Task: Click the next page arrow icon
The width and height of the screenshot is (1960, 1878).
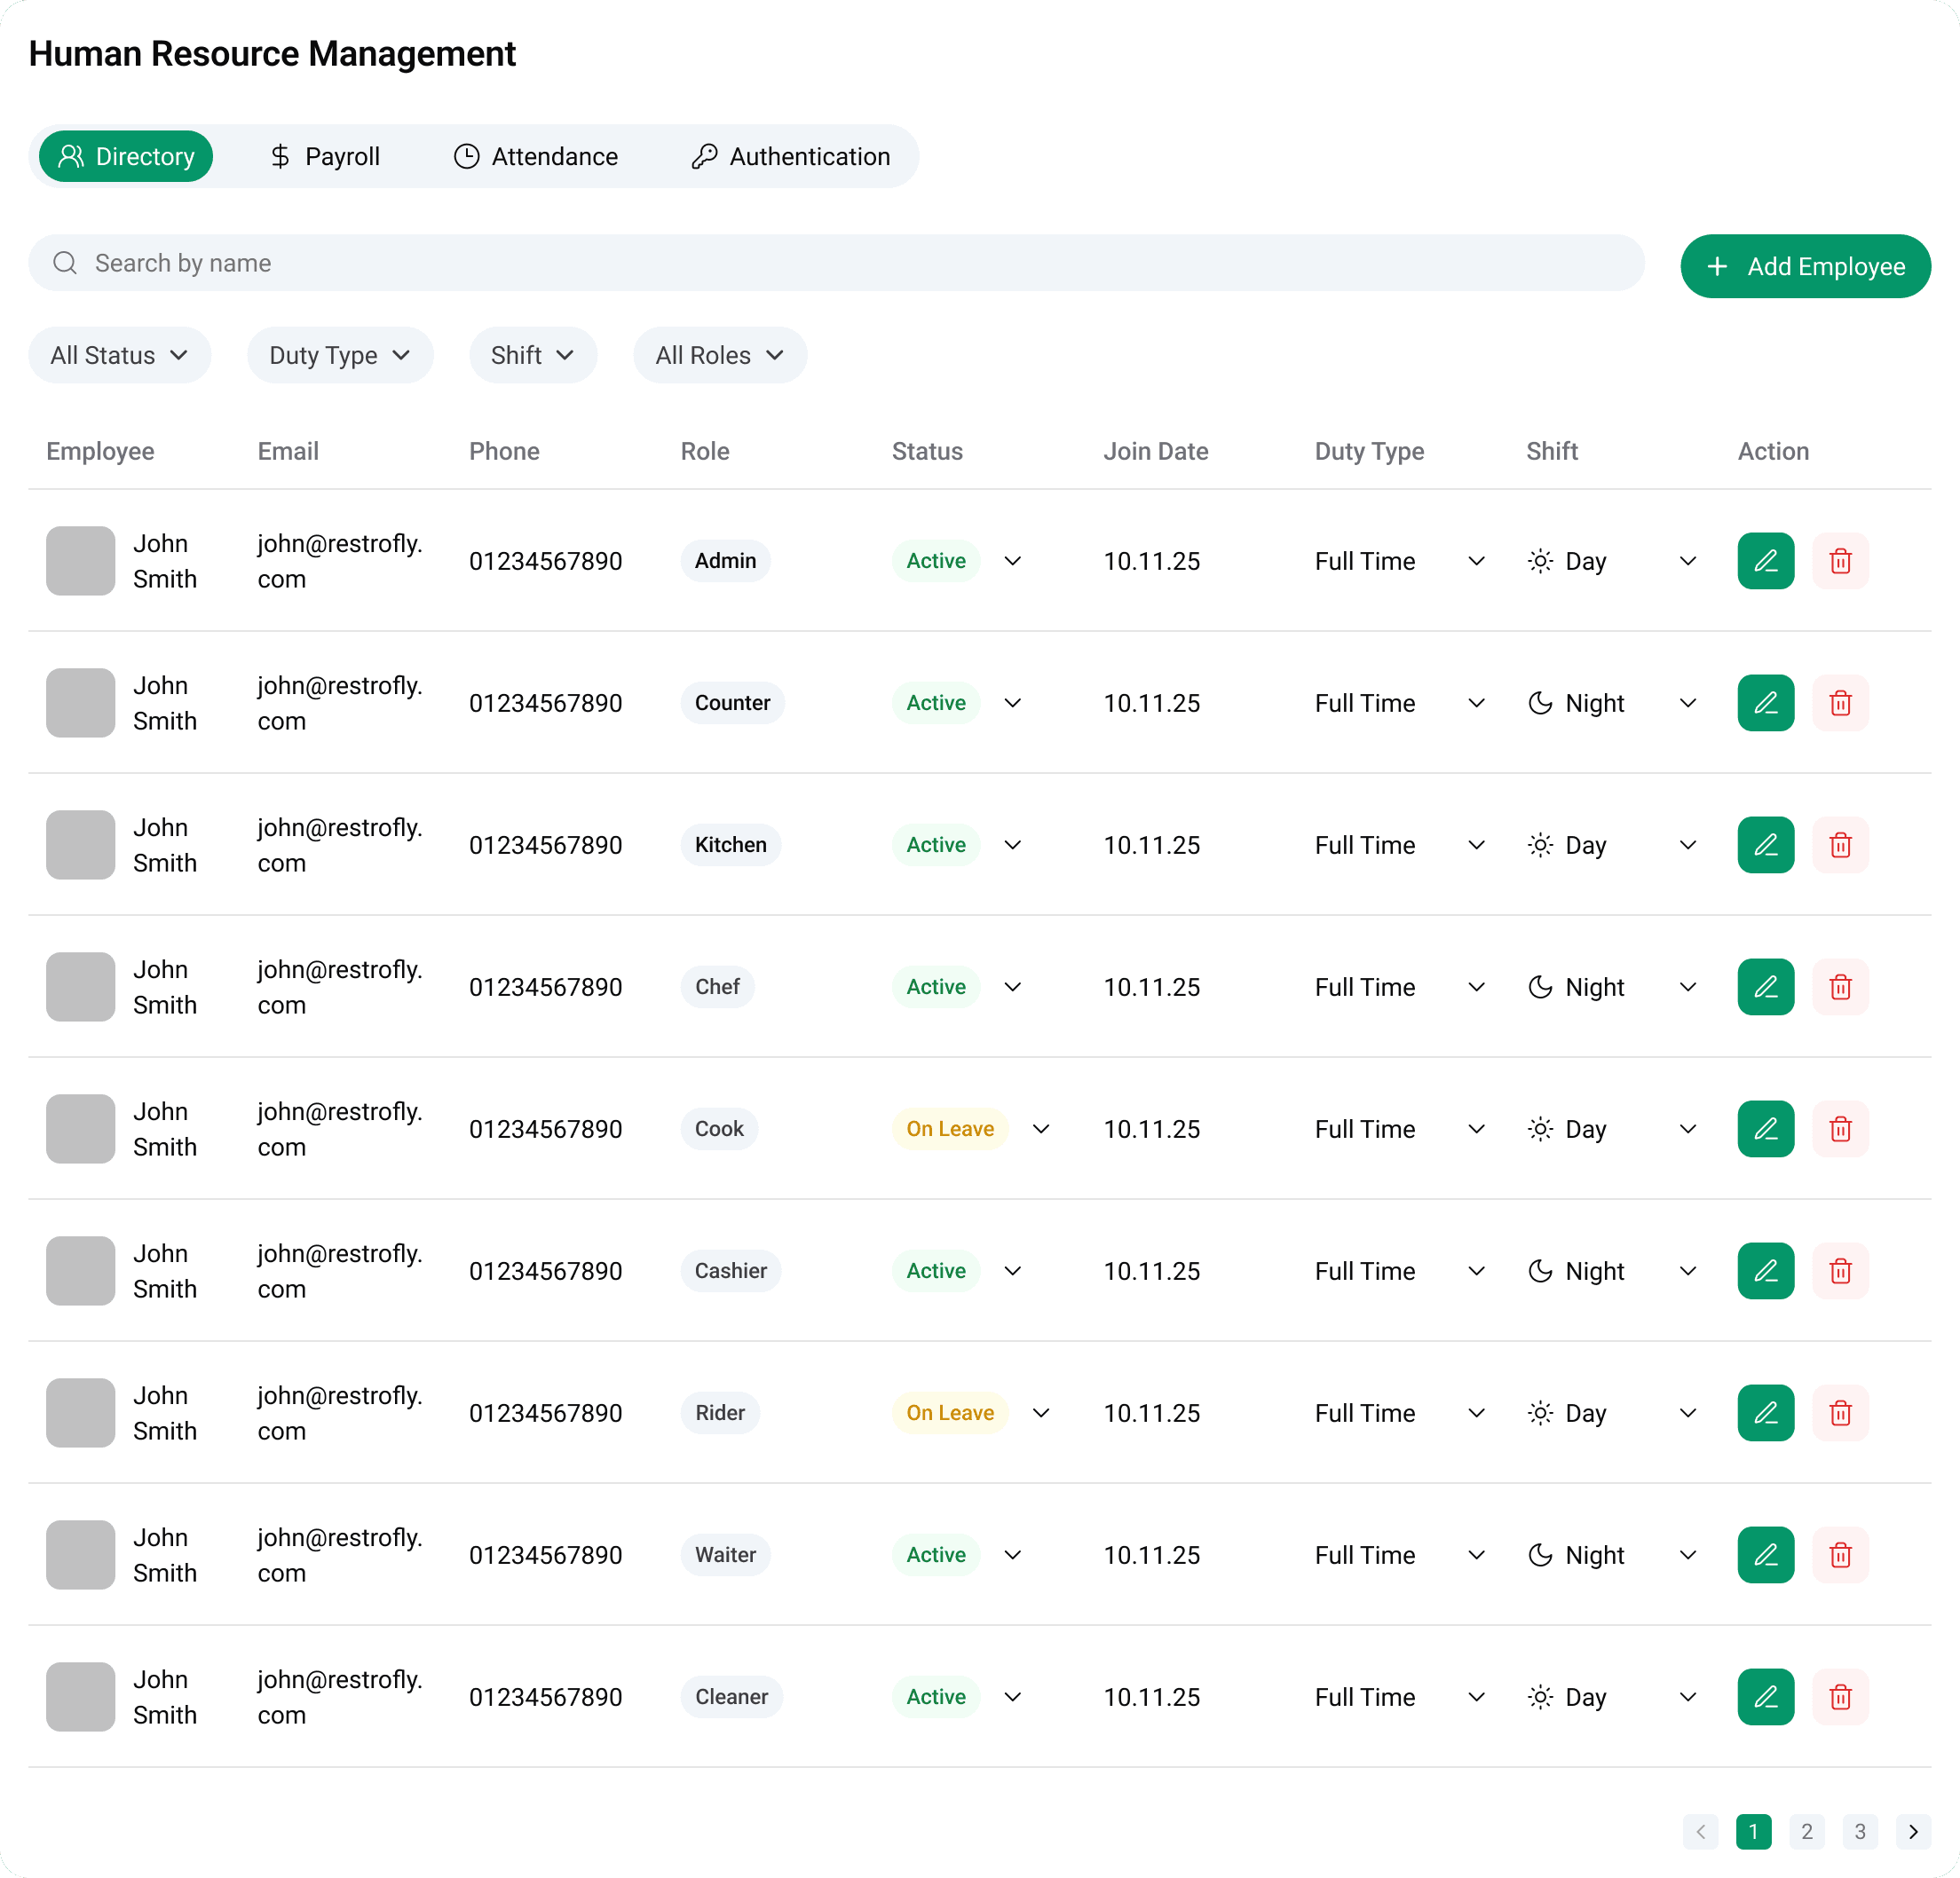Action: 1912,1831
